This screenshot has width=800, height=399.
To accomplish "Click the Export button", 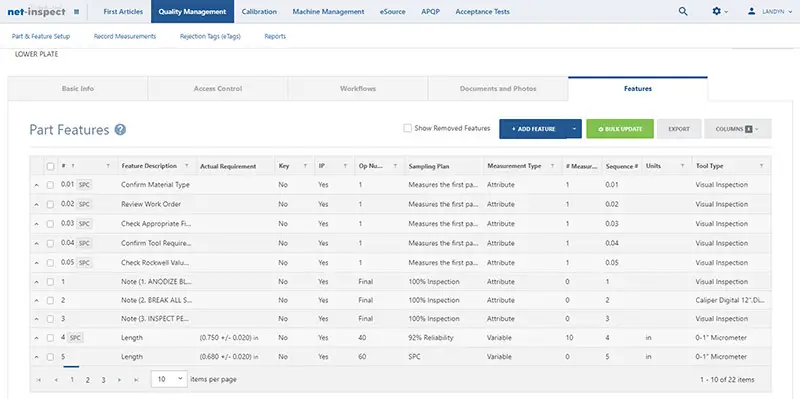I will point(679,129).
